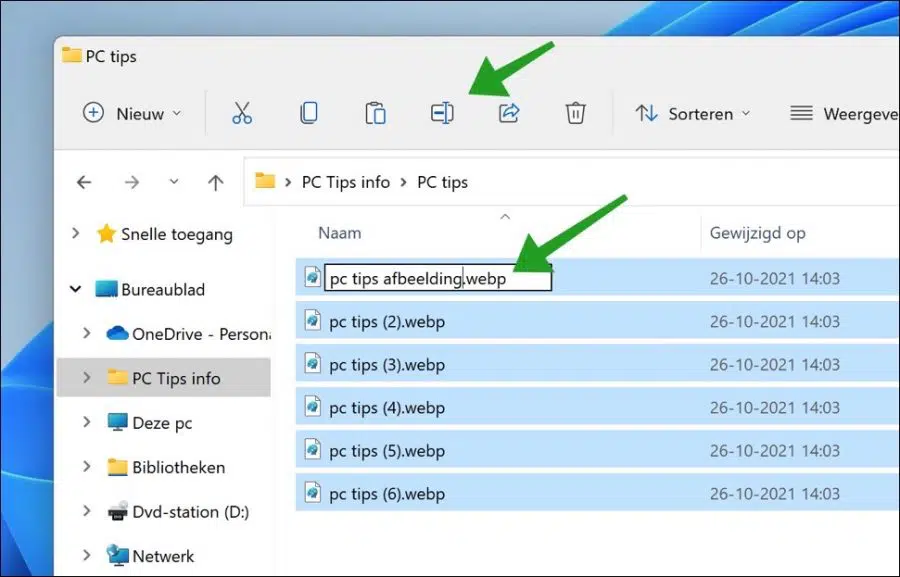Screen dimensions: 900x577
Task: Click file icon of pc tips (3).webp
Action: (312, 363)
